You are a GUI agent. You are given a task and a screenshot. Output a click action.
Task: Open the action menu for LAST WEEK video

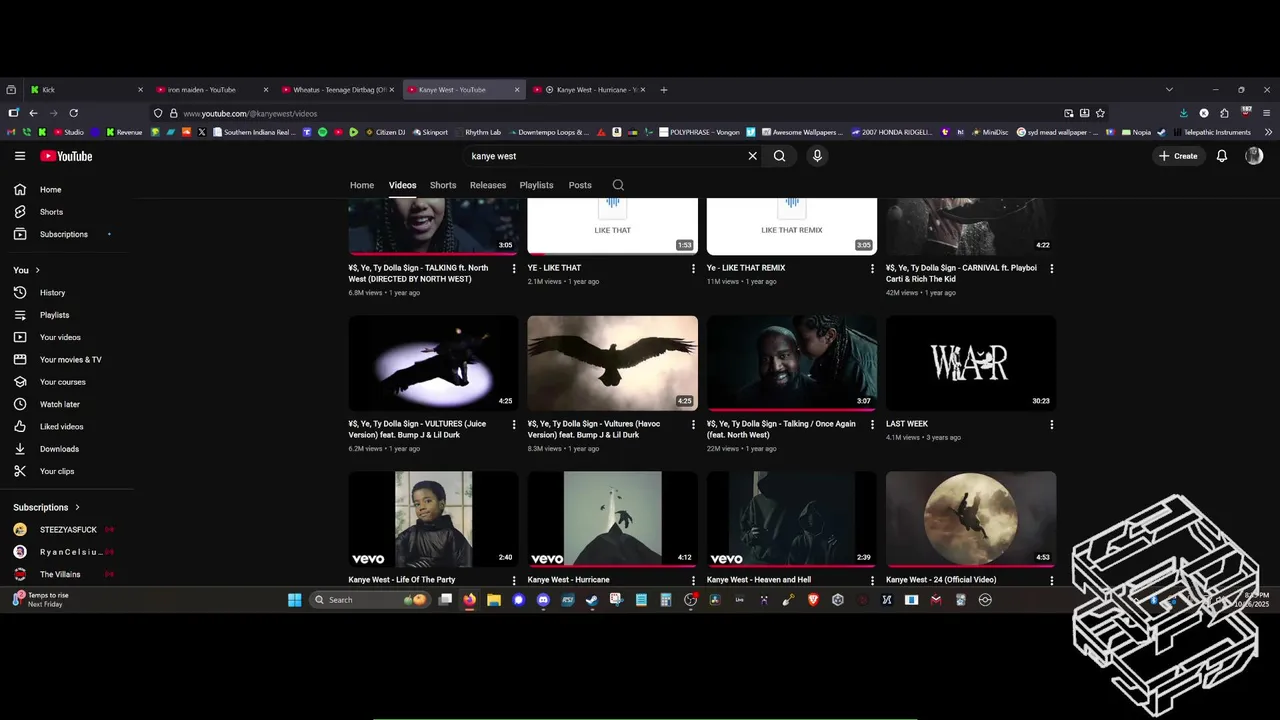1051,424
